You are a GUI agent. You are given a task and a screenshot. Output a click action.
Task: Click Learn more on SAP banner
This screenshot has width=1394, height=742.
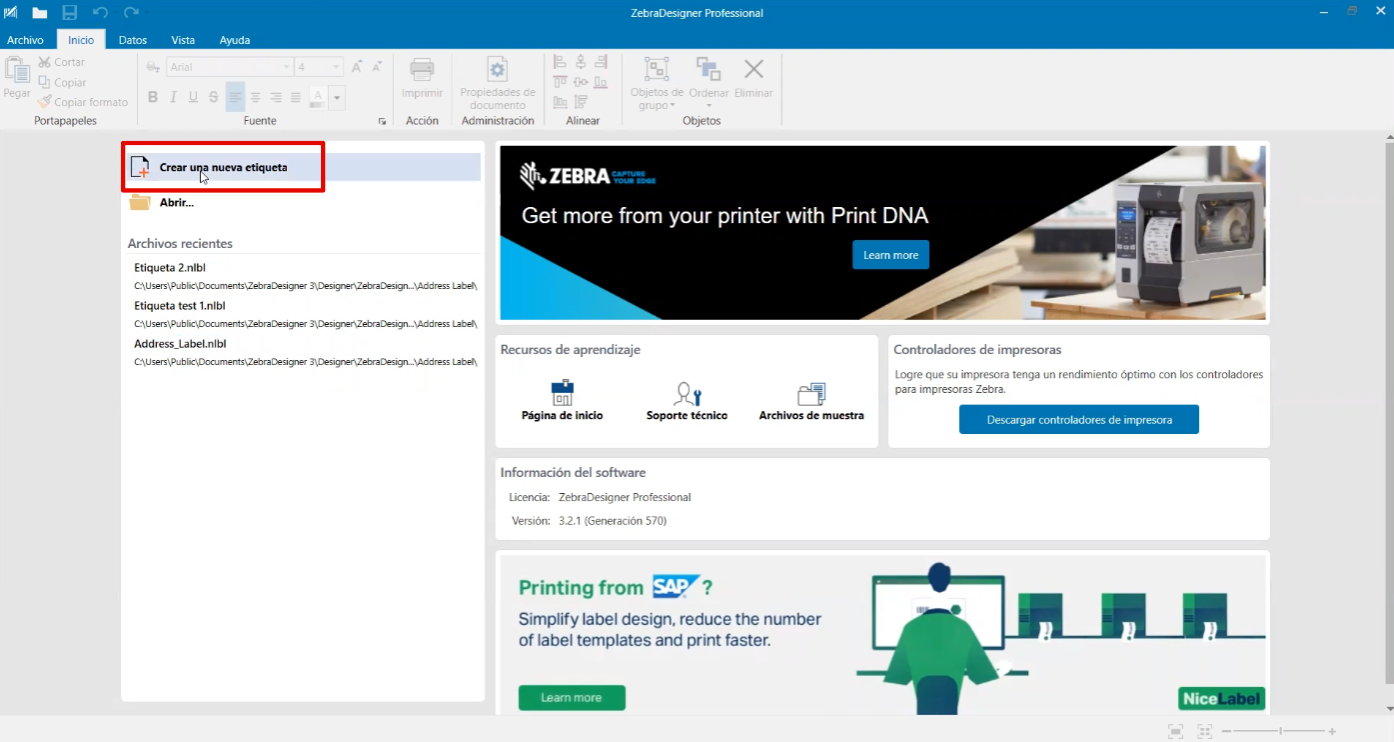pos(572,698)
